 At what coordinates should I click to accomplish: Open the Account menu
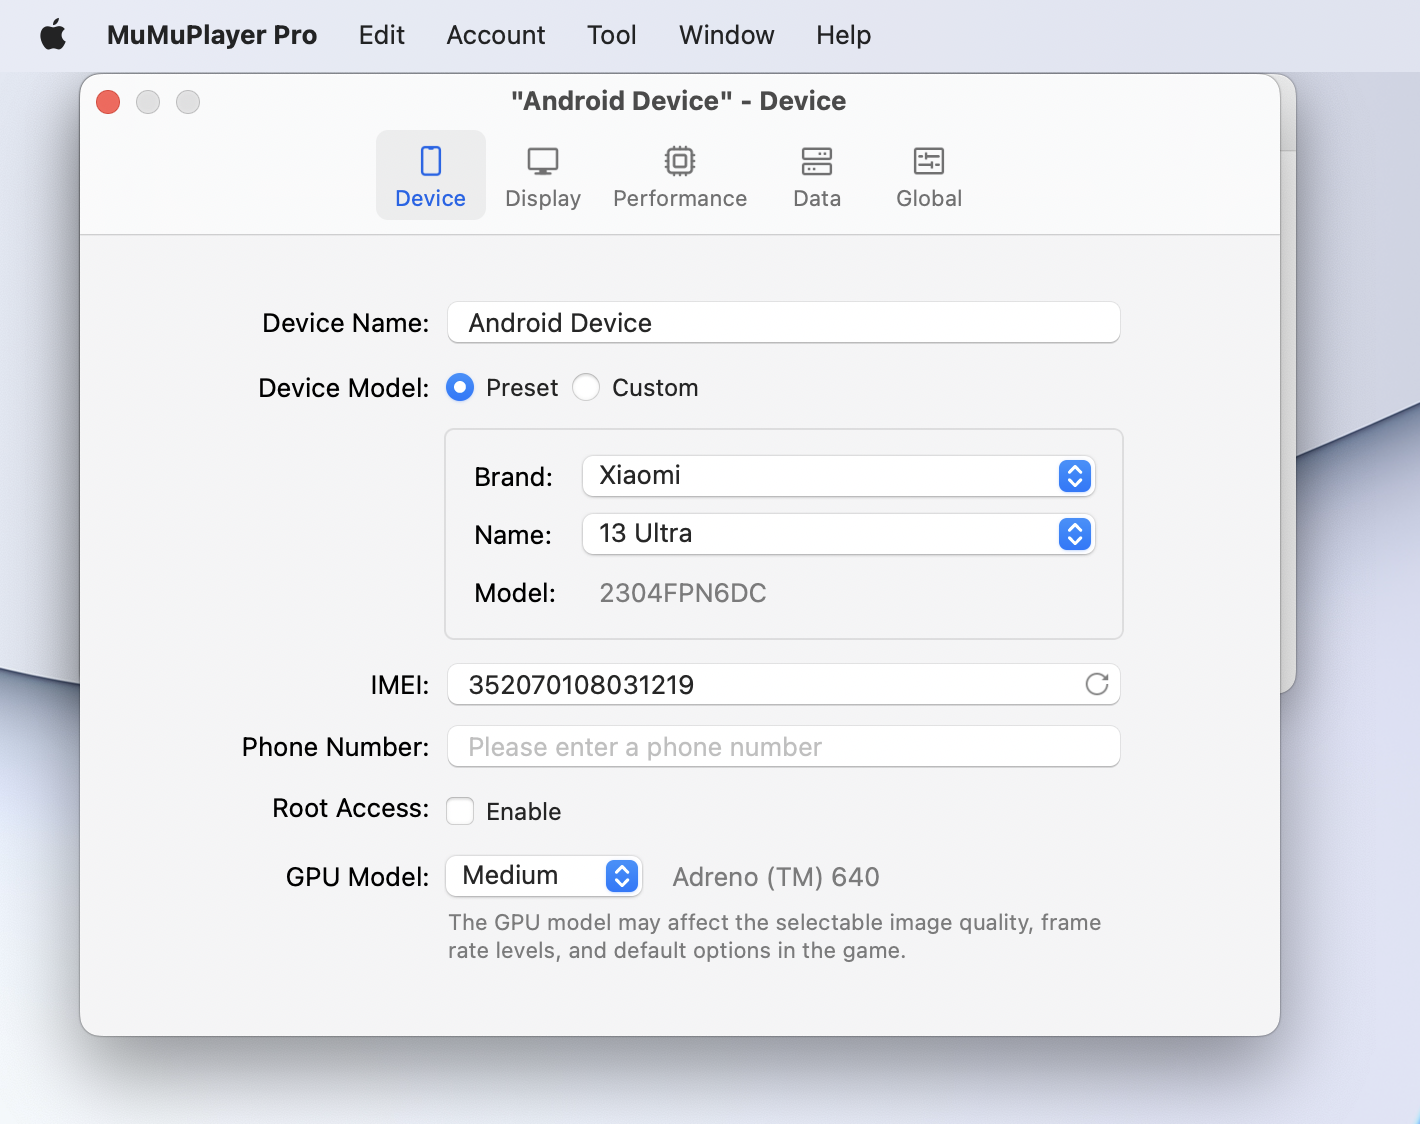495,36
